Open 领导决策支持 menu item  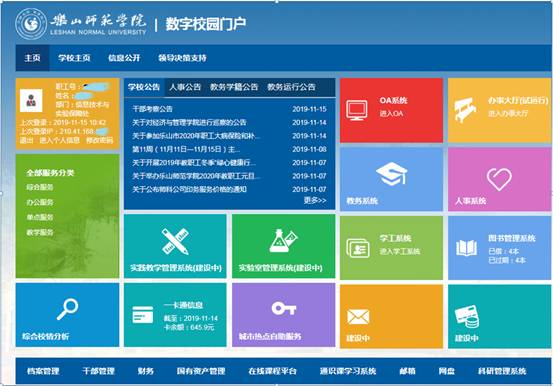click(x=182, y=58)
